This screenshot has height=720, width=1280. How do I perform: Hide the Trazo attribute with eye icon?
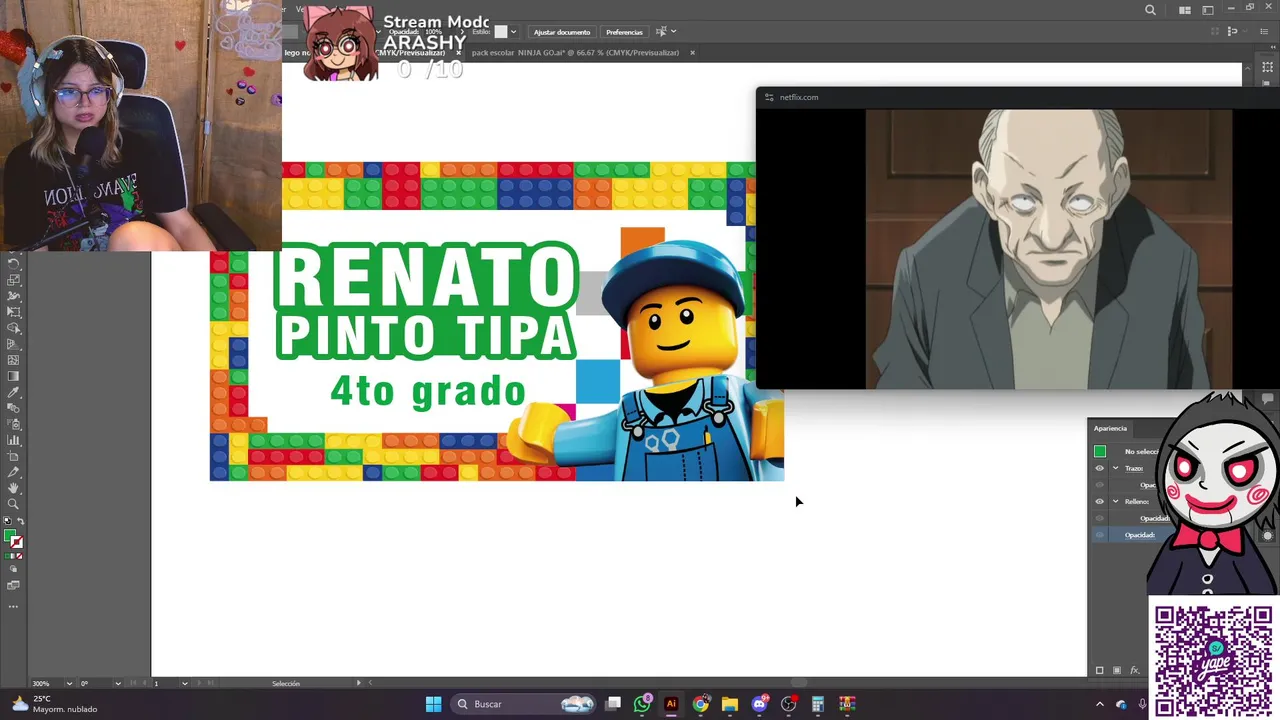(x=1100, y=468)
